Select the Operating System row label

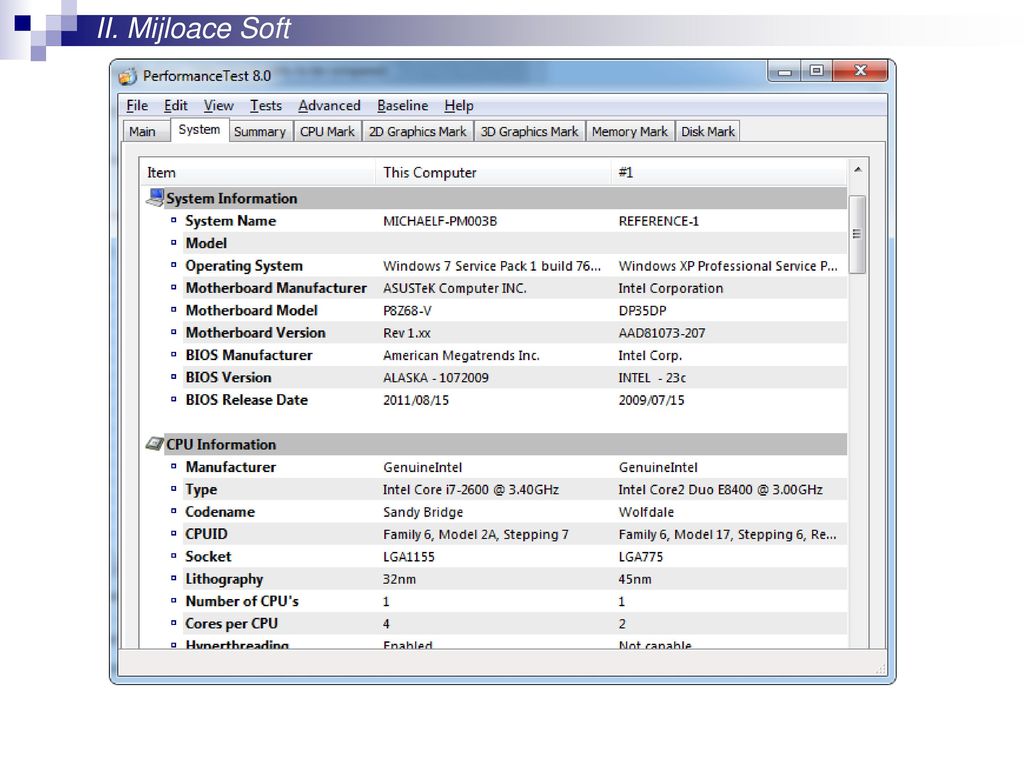click(244, 266)
